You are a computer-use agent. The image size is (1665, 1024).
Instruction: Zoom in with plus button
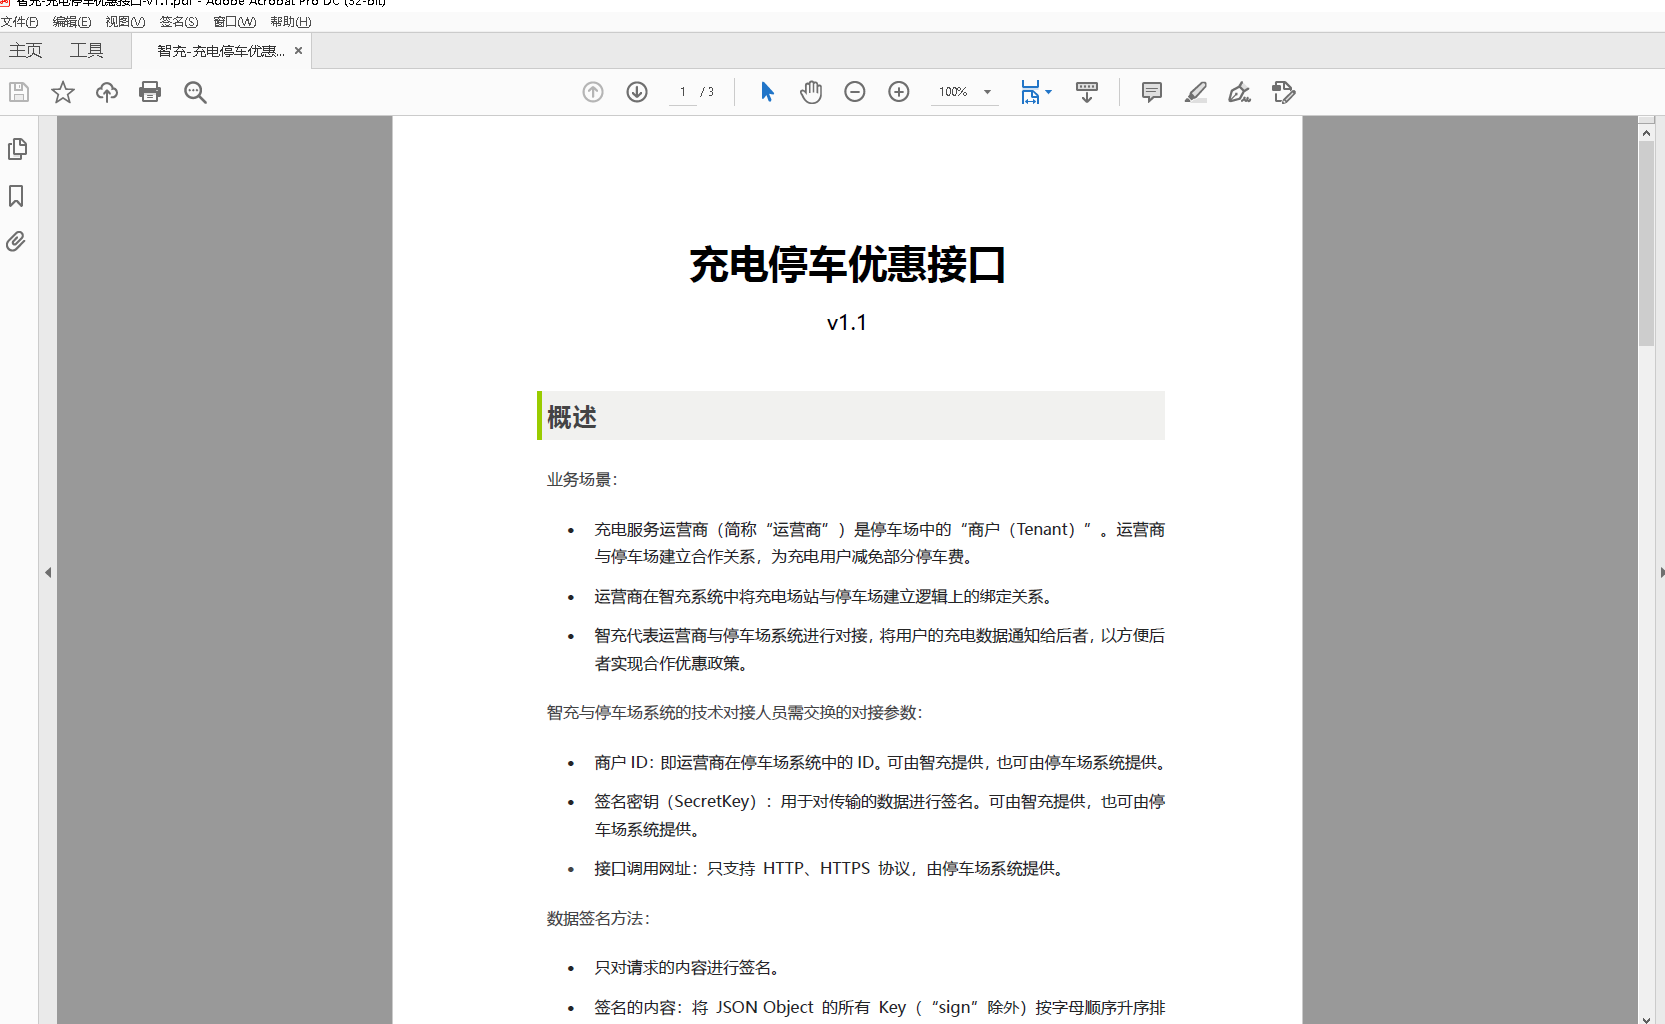899,92
